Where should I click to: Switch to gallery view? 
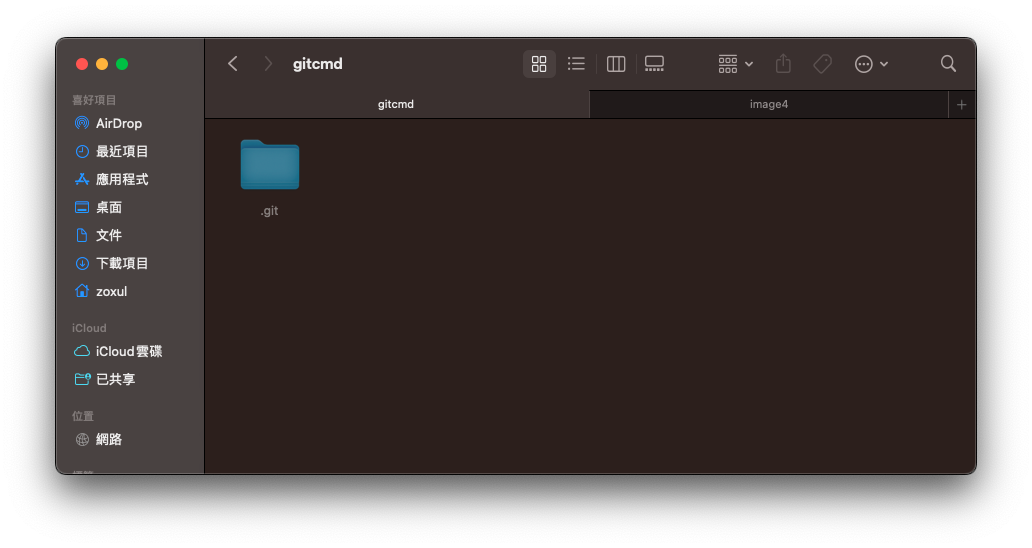pos(654,64)
